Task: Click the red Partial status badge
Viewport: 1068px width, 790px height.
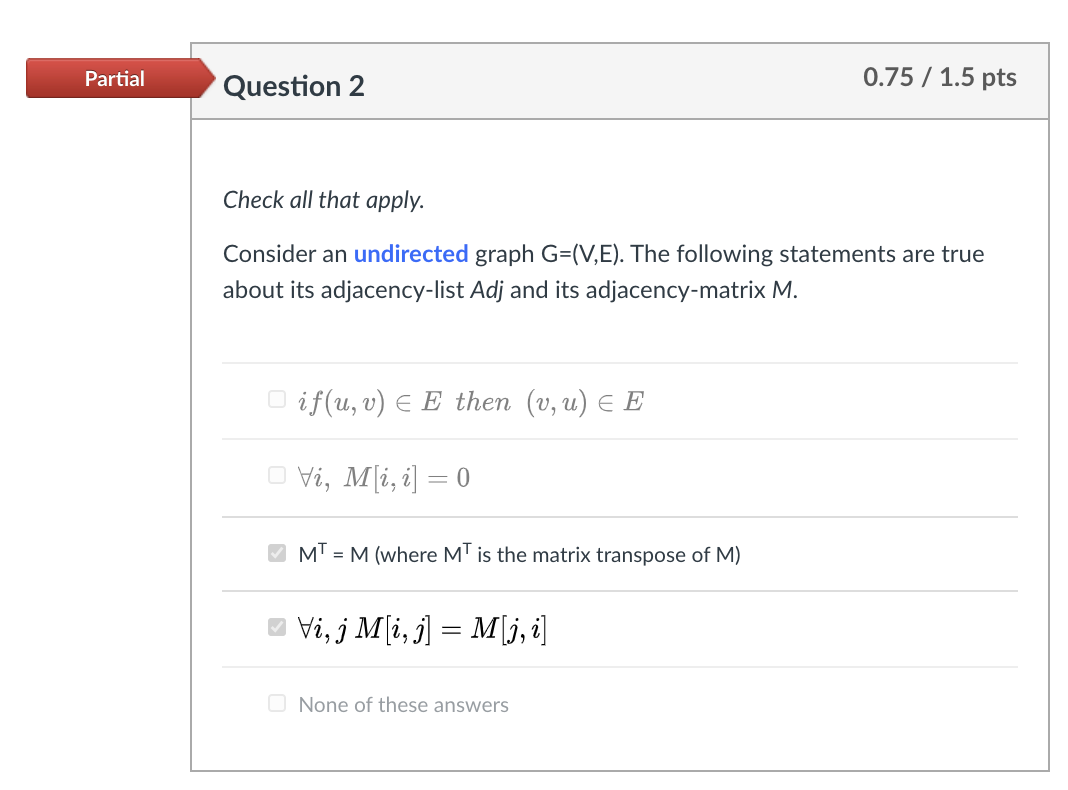Action: pos(114,77)
